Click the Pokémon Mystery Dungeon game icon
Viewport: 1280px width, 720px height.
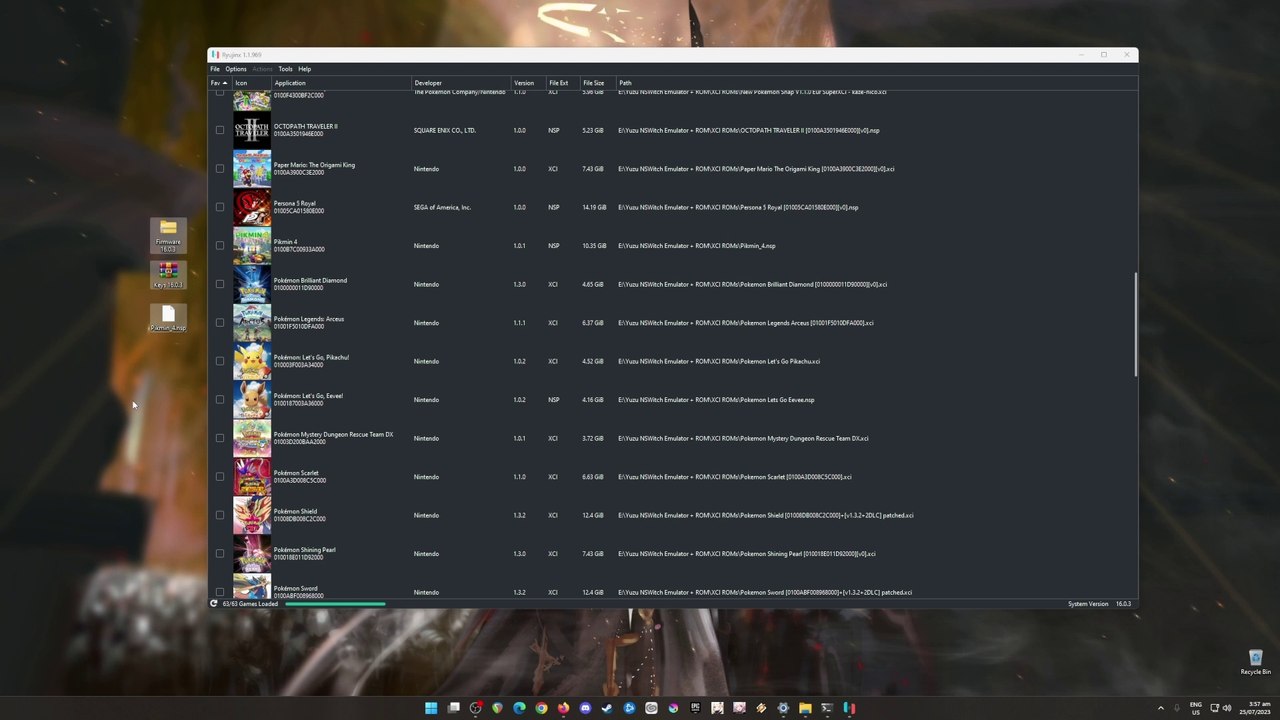tap(252, 438)
